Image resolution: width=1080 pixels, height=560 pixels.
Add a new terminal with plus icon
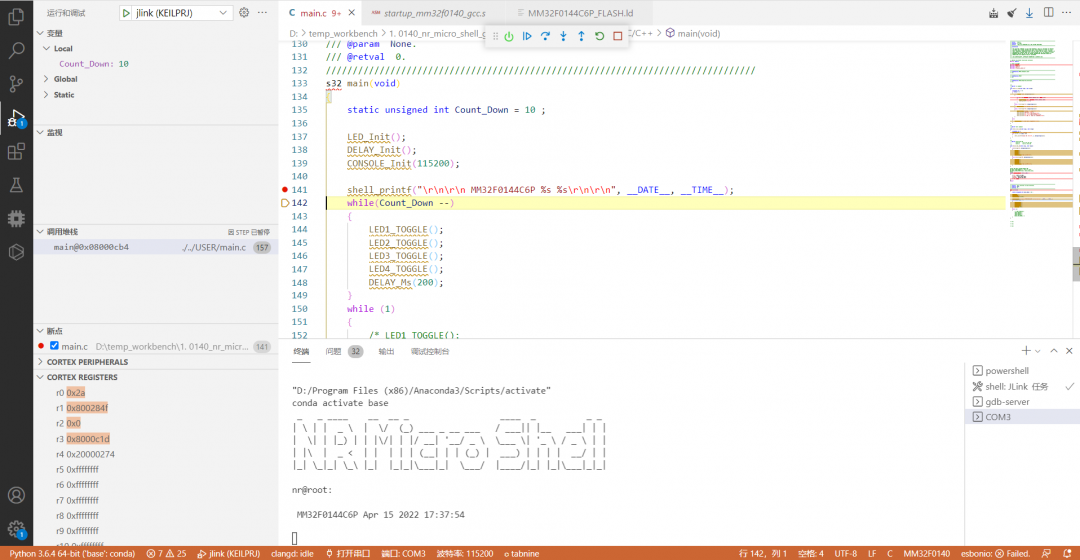click(x=1026, y=351)
